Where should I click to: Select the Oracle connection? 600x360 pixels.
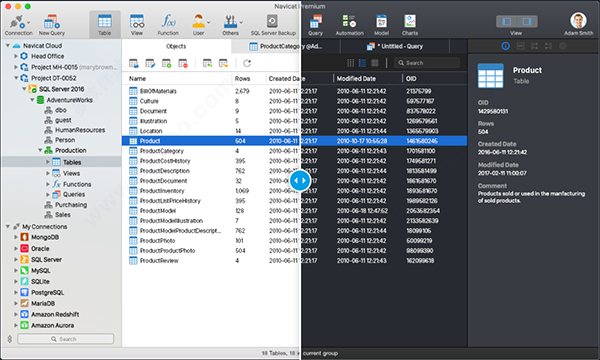pos(40,249)
